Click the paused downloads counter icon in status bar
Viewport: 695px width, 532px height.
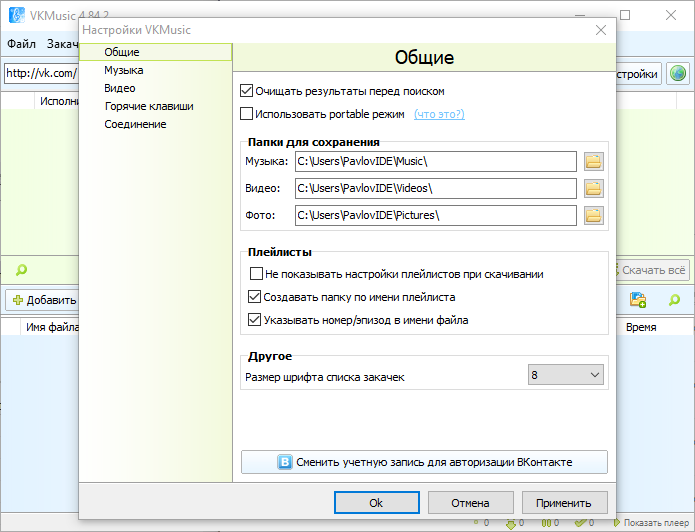click(546, 523)
